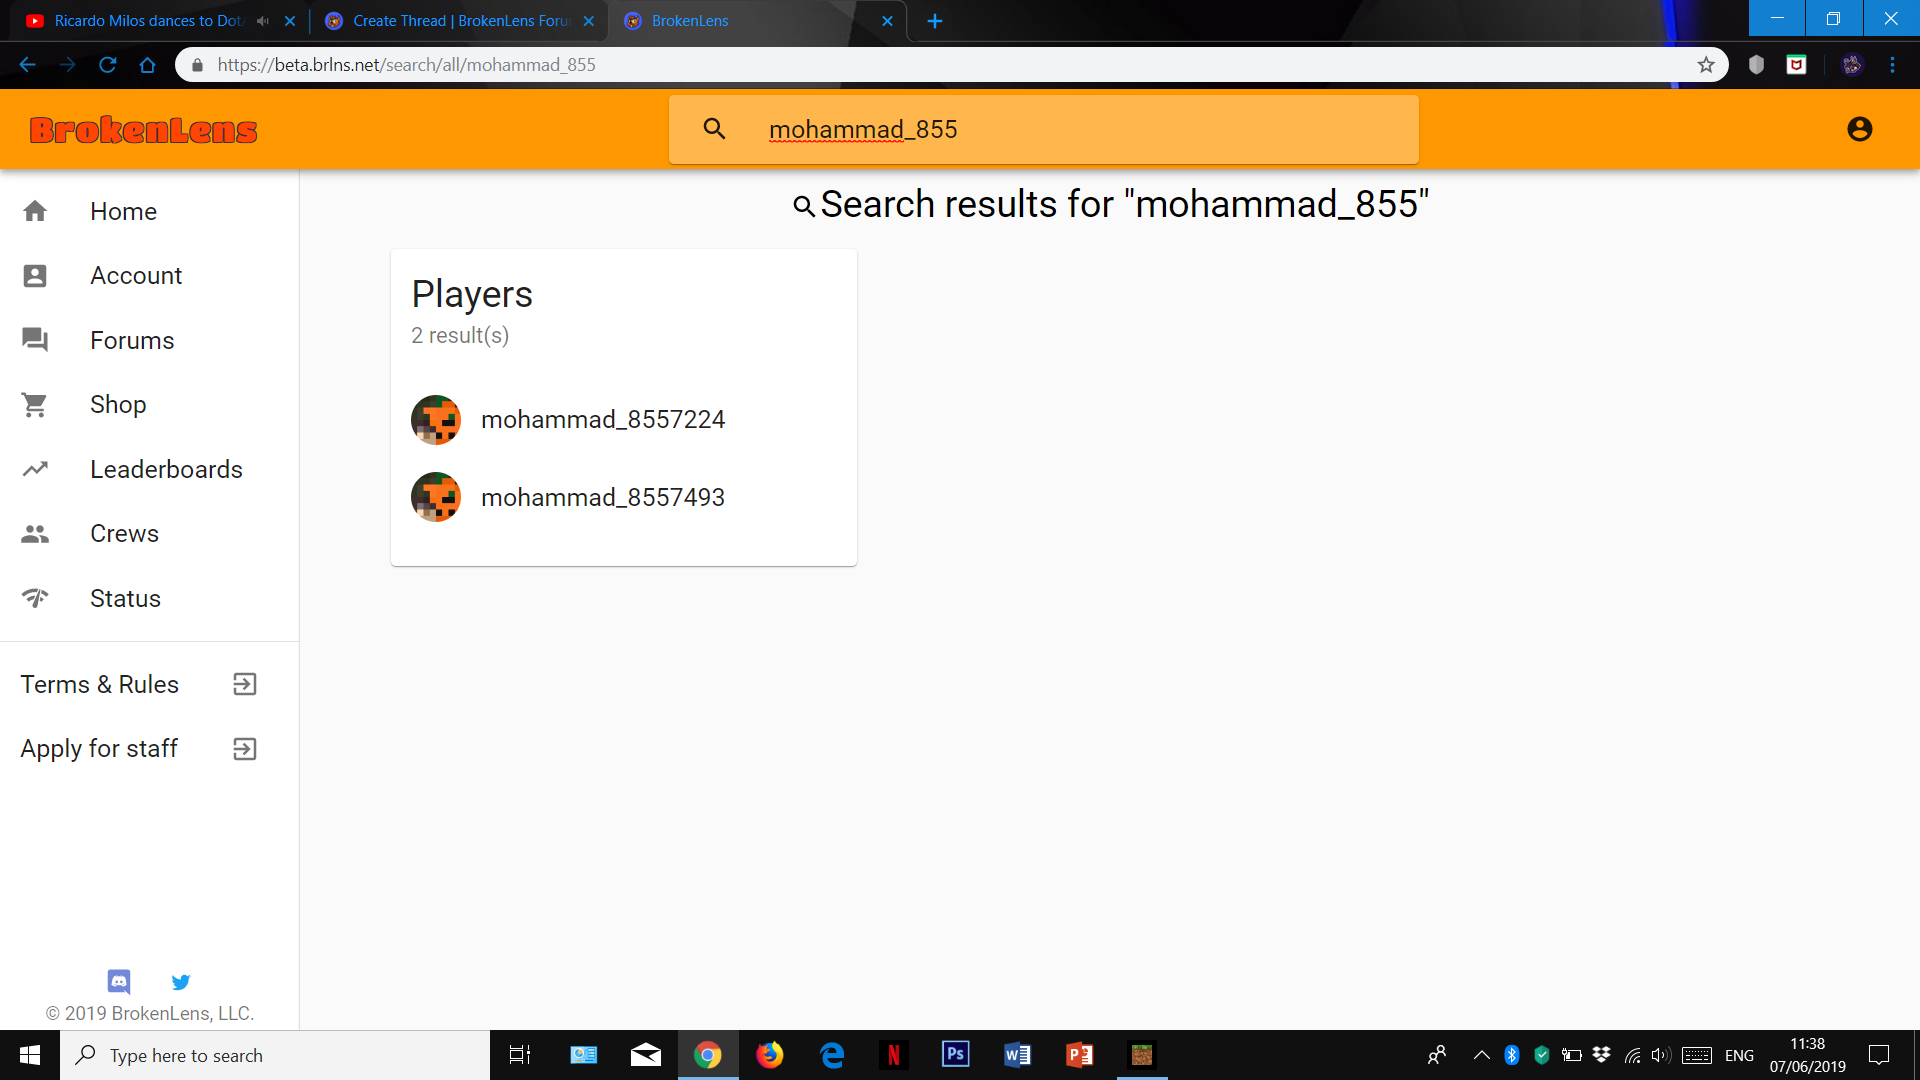1920x1080 pixels.
Task: Click the browser home button
Action: (x=147, y=65)
